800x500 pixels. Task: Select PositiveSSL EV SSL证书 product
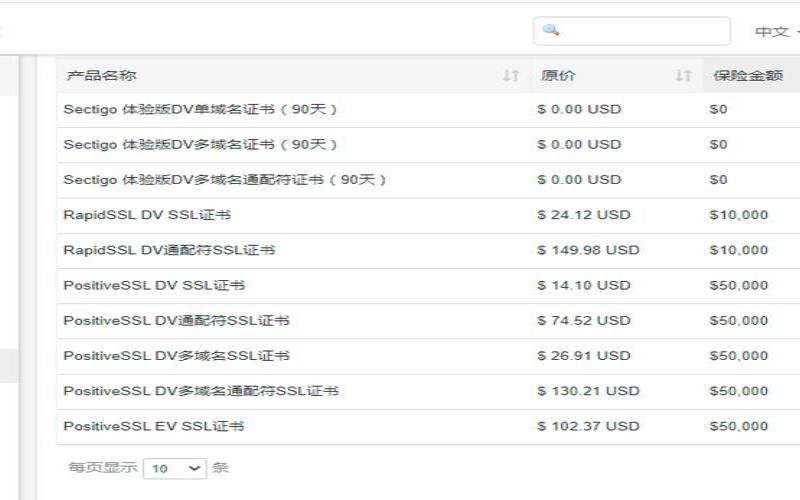pyautogui.click(x=154, y=426)
